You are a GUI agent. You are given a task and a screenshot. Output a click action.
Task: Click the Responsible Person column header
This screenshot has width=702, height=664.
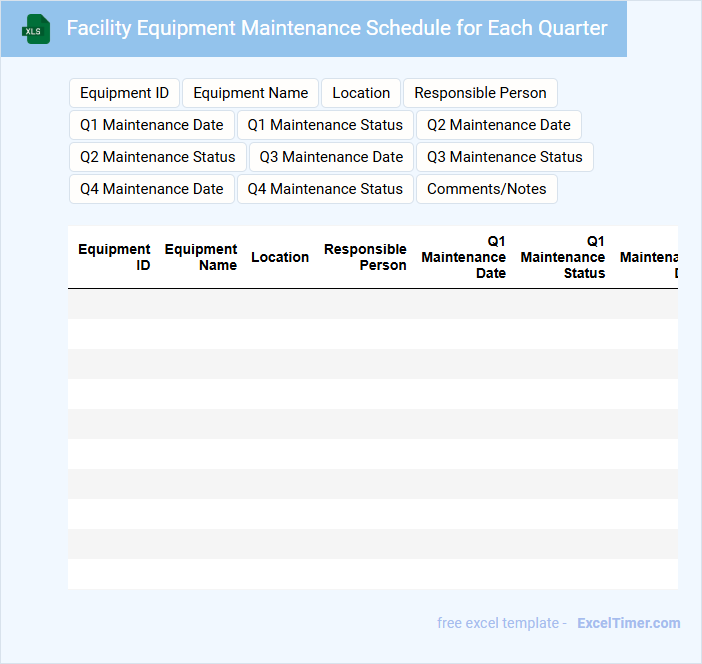pos(365,257)
